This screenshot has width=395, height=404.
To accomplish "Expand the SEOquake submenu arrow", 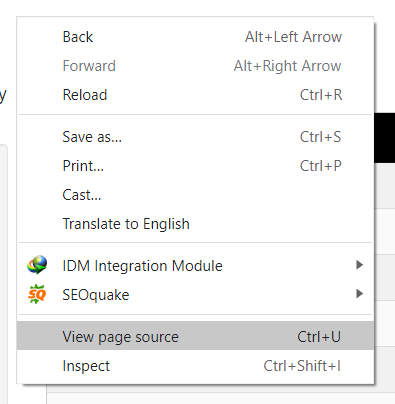I will click(x=359, y=294).
